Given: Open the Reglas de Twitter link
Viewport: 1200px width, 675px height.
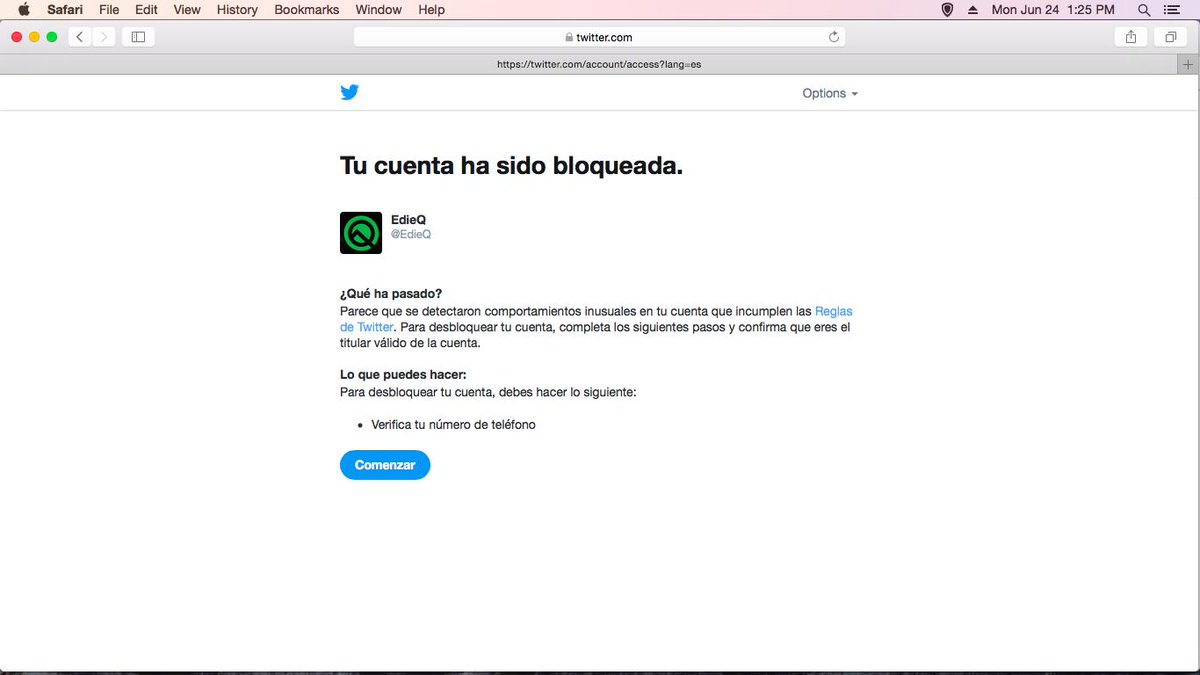Looking at the screenshot, I should [x=834, y=311].
